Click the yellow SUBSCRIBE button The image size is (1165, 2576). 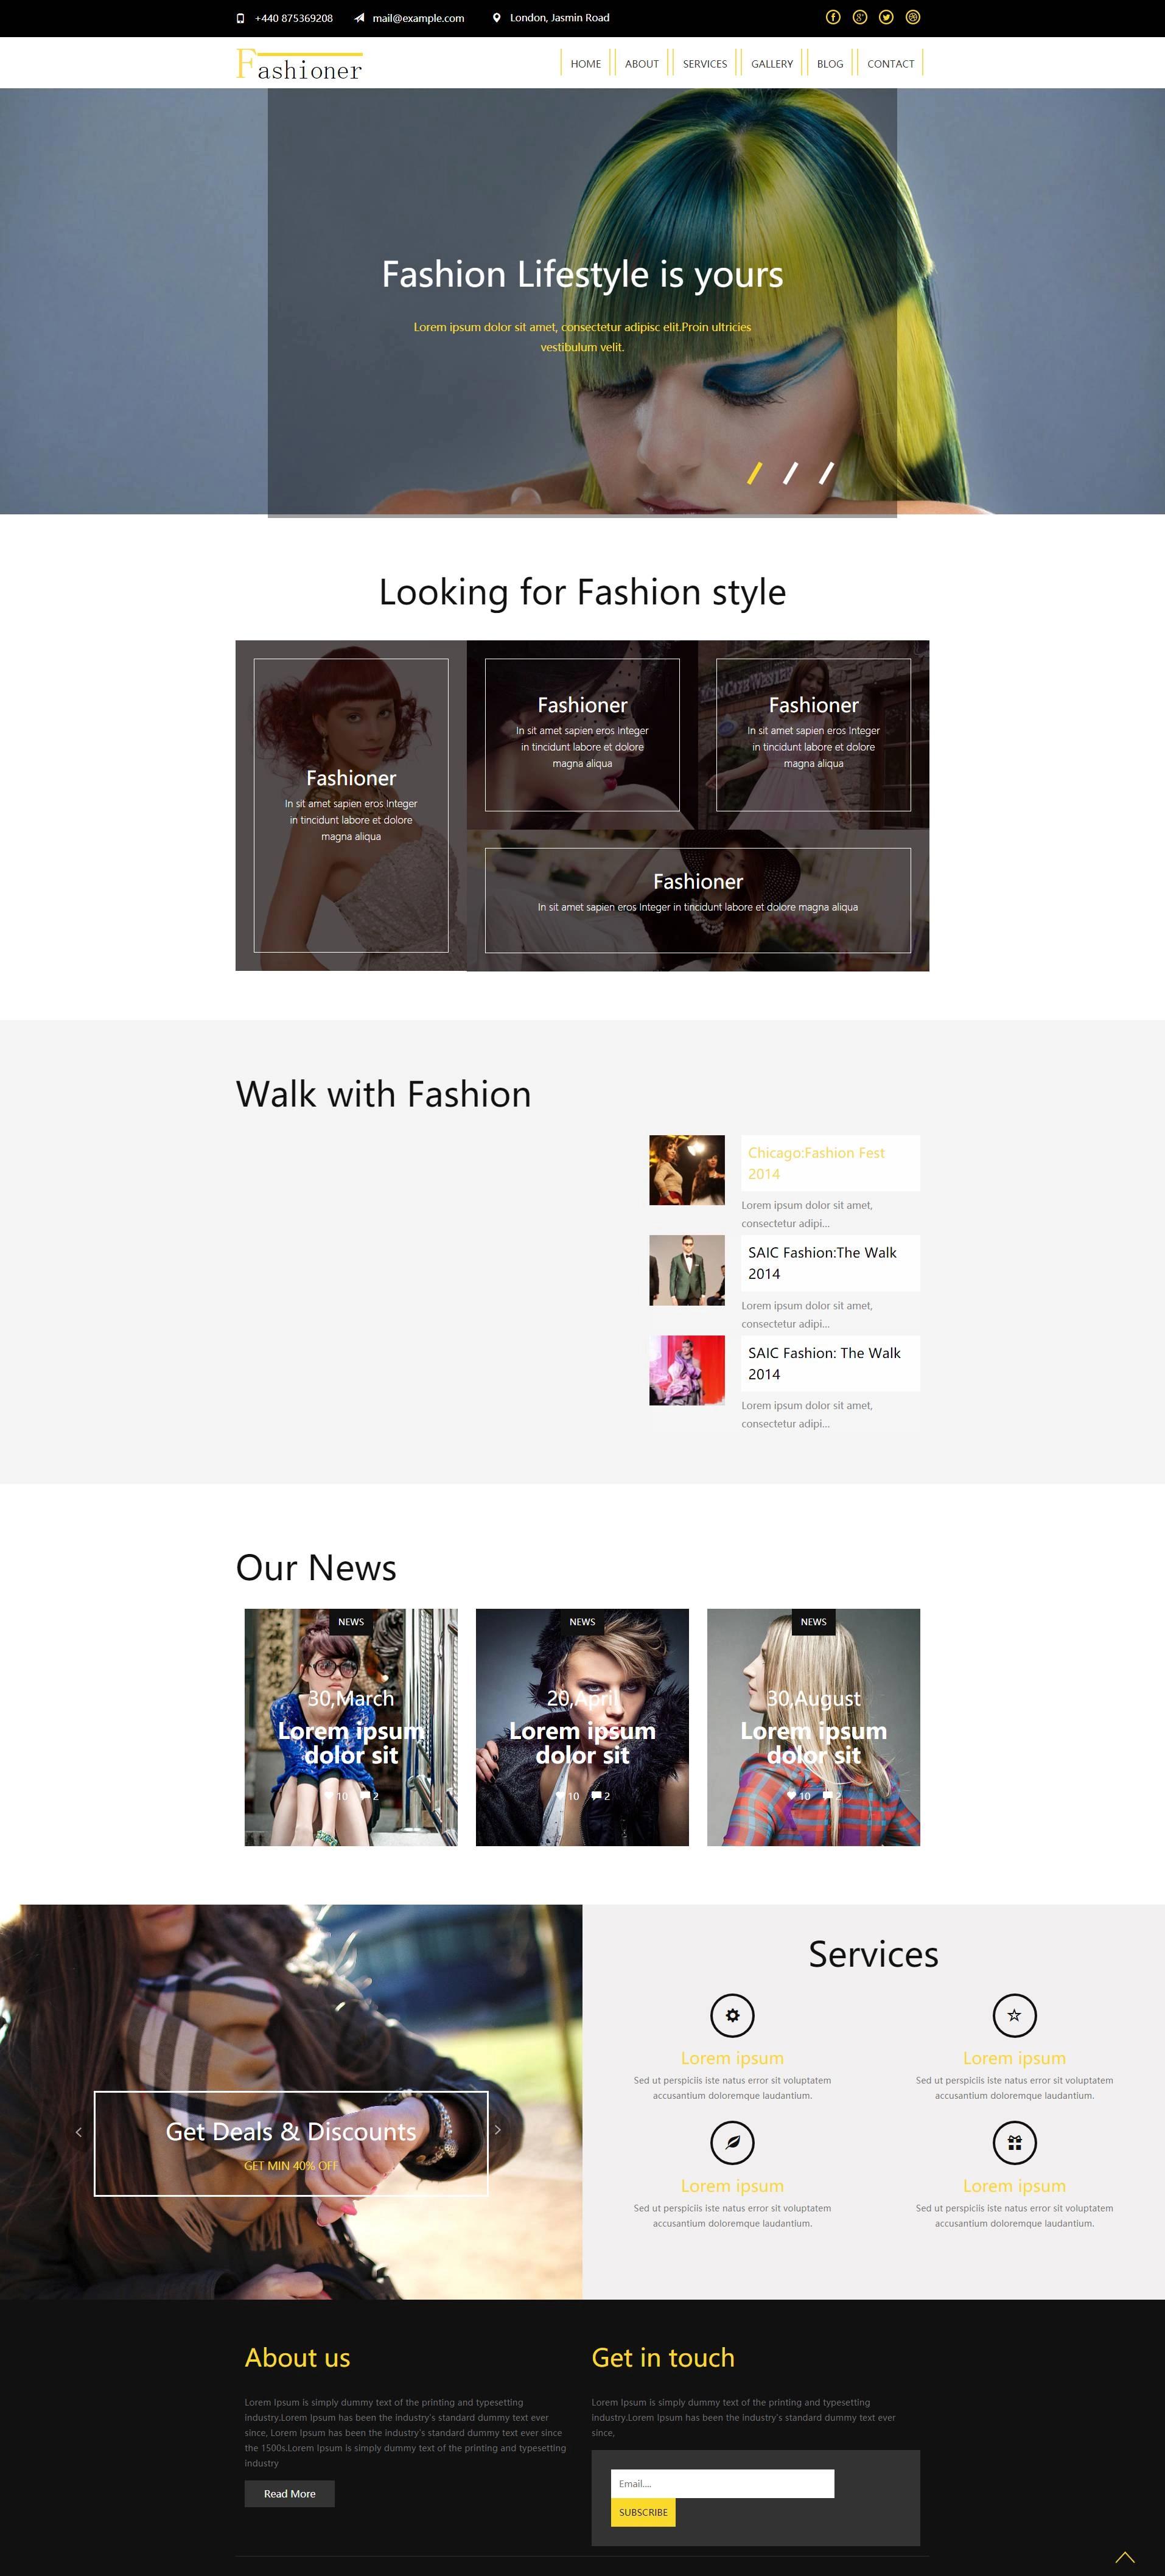point(643,2512)
